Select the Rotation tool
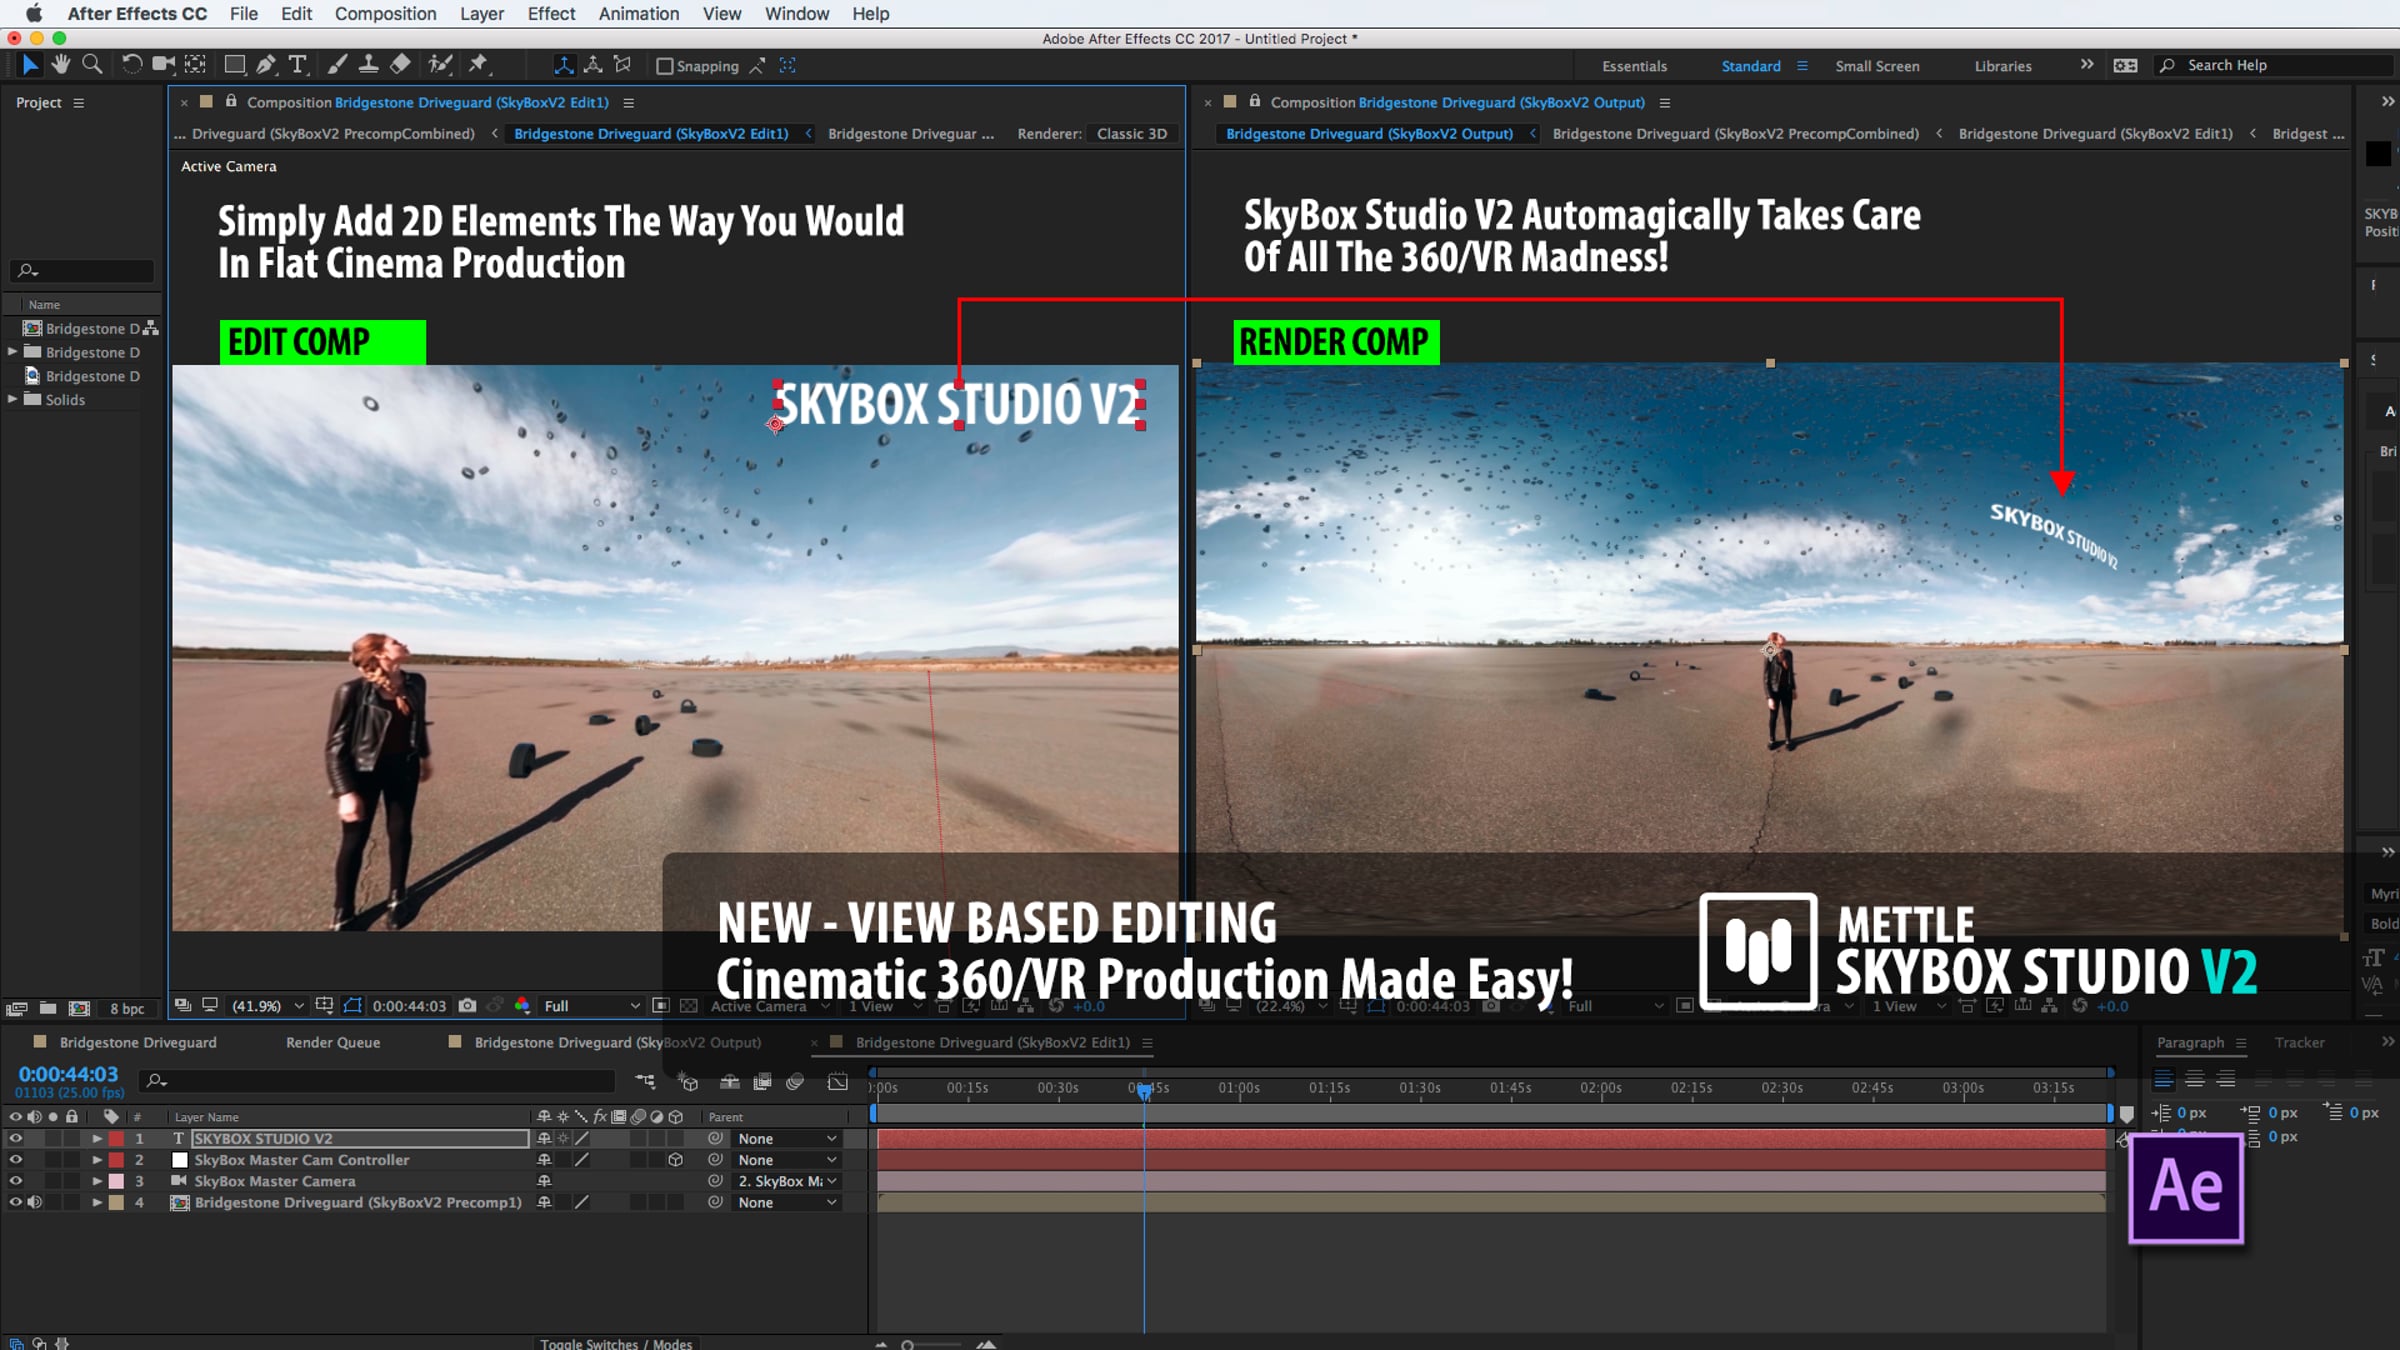This screenshot has height=1350, width=2400. point(131,65)
